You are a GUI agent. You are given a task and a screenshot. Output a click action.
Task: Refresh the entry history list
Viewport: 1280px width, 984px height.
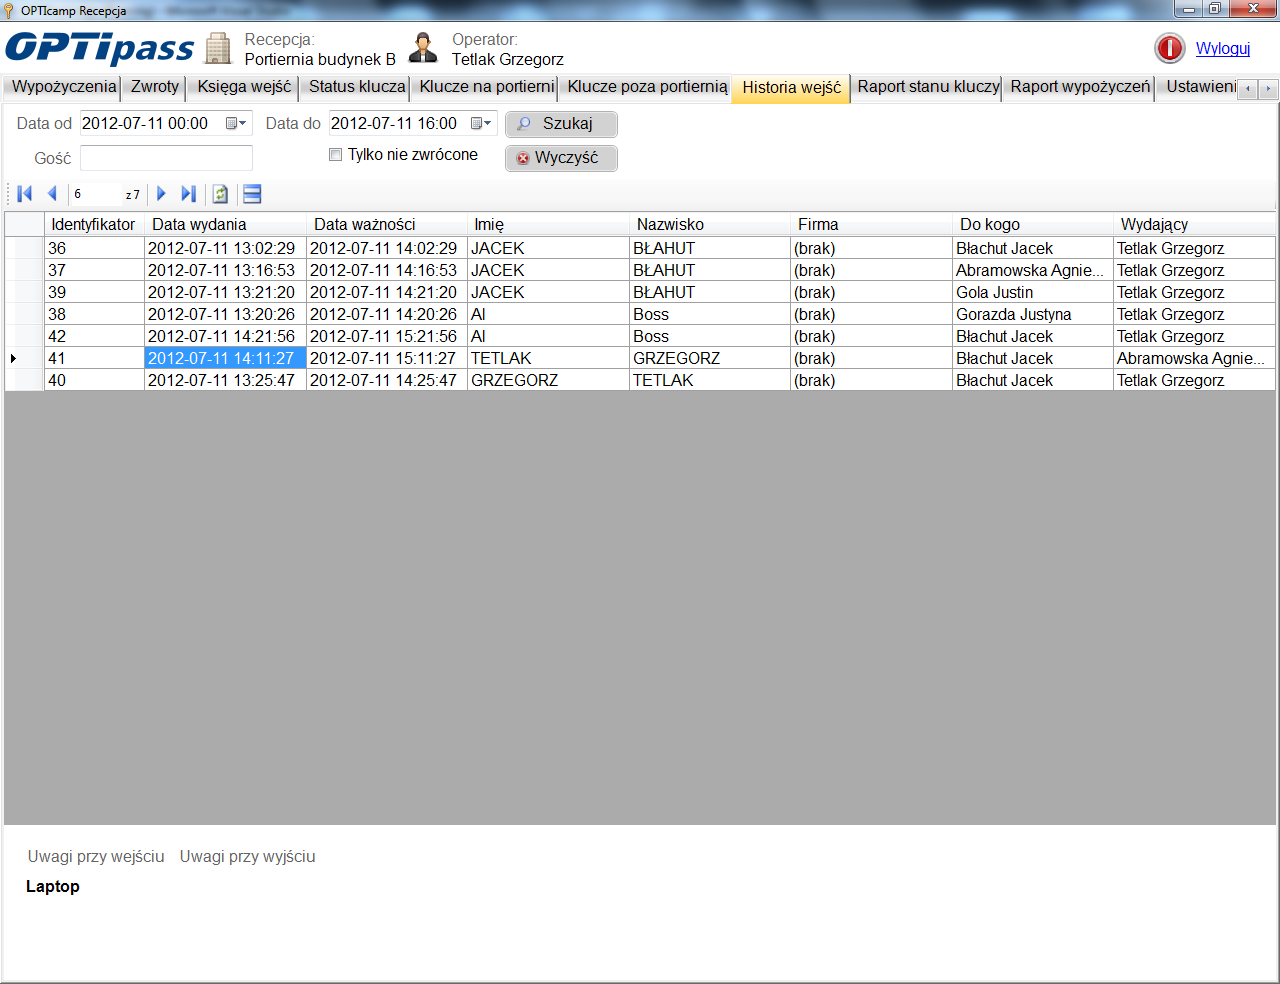point(221,194)
